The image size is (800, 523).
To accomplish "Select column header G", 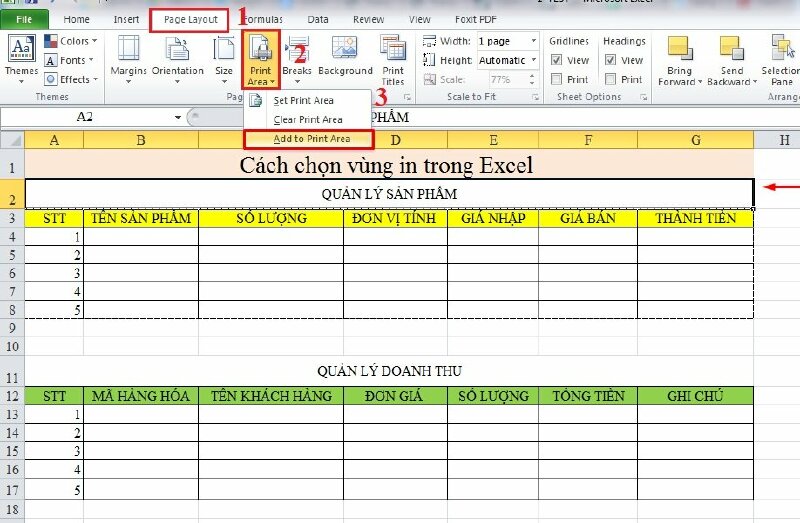I will tap(695, 140).
